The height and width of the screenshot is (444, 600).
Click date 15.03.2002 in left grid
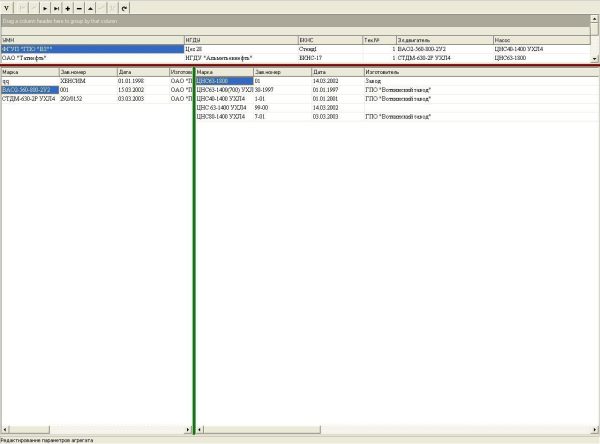tap(143, 90)
